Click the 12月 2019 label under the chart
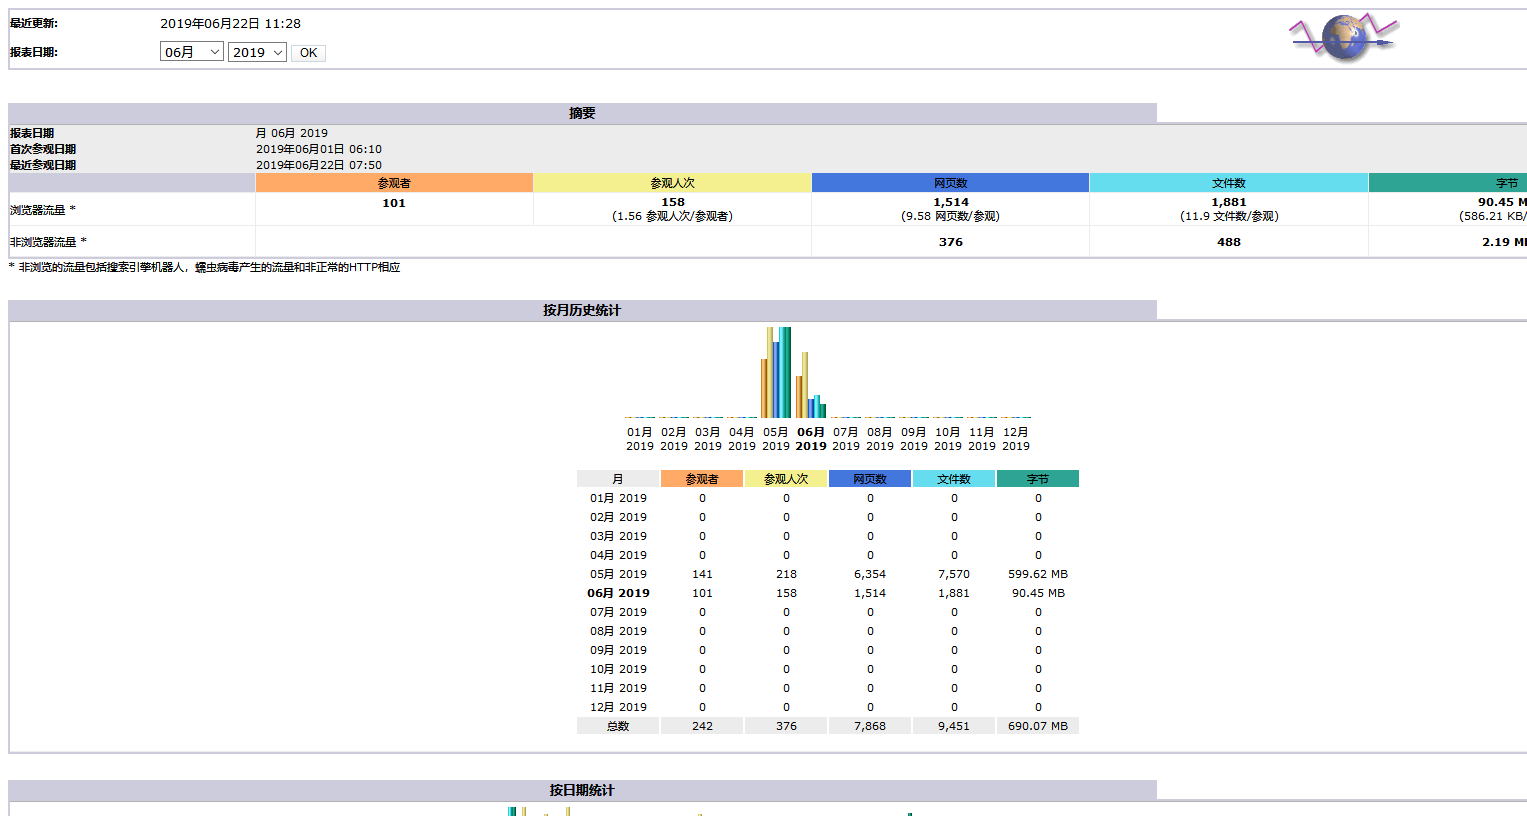 coord(1015,439)
